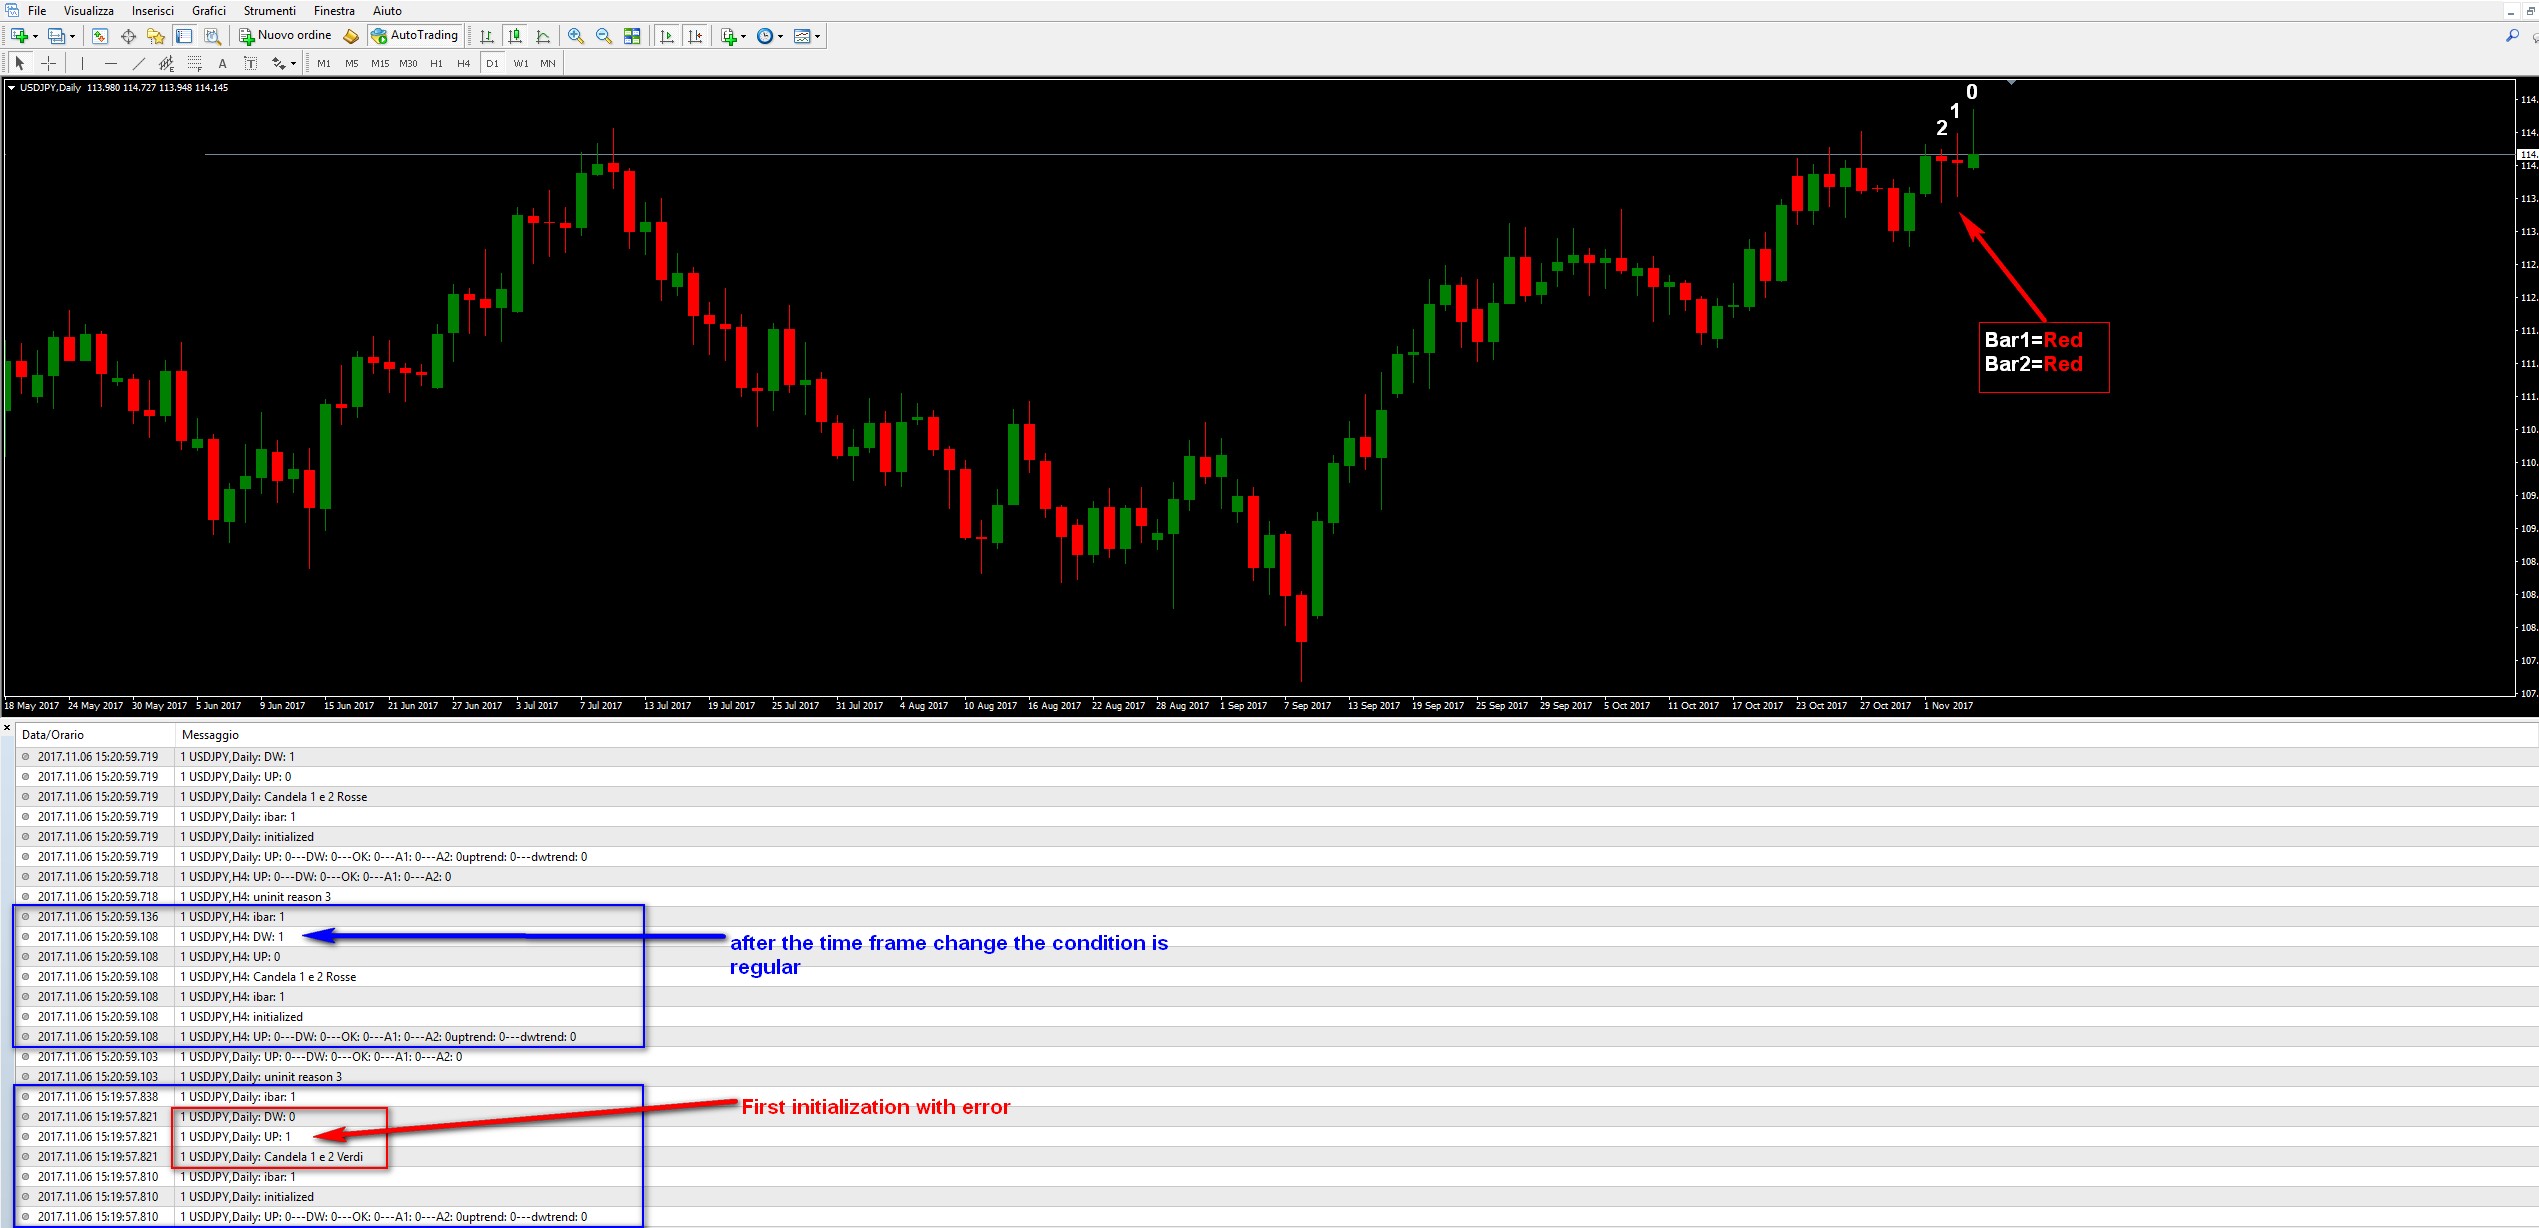Switch chart to Bar Chart mode
The width and height of the screenshot is (2539, 1228).
click(487, 36)
